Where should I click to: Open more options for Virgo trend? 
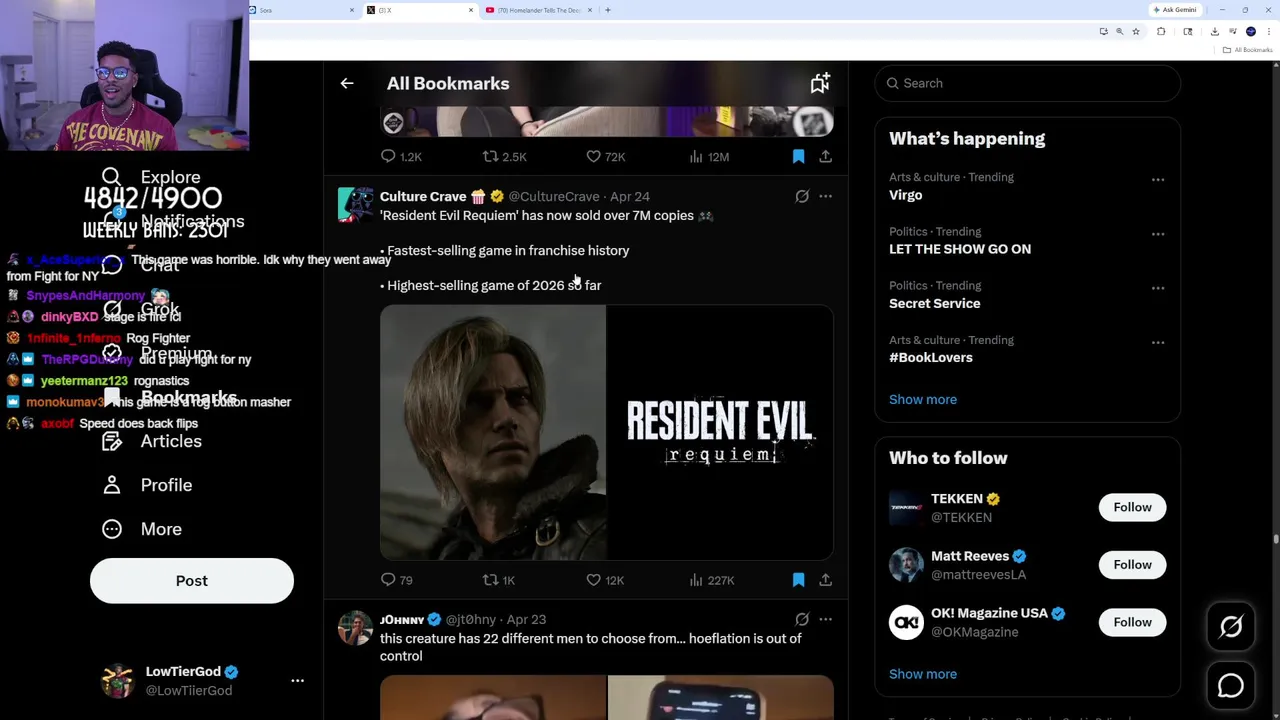tap(1158, 180)
